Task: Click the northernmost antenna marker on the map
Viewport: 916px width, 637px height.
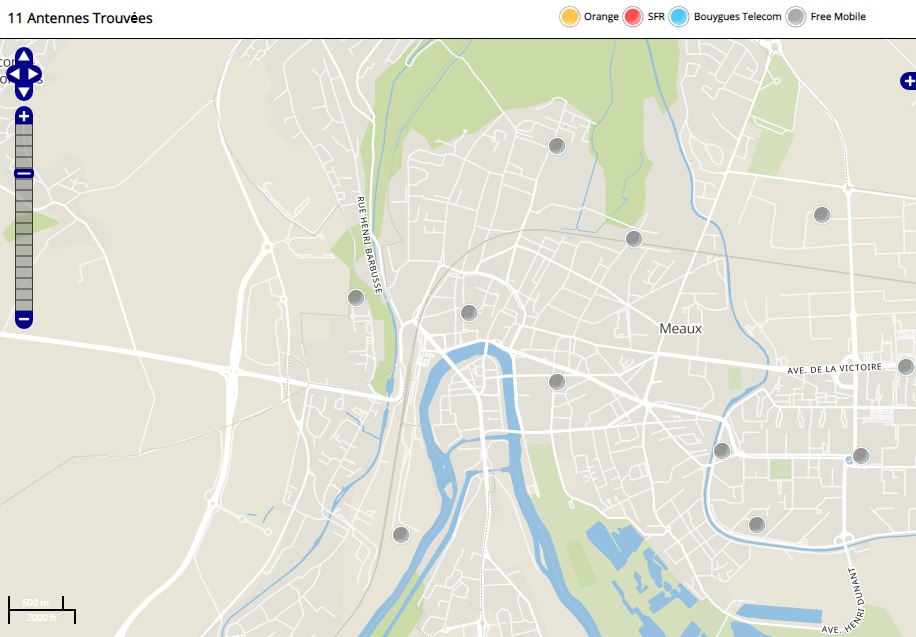Action: [557, 145]
